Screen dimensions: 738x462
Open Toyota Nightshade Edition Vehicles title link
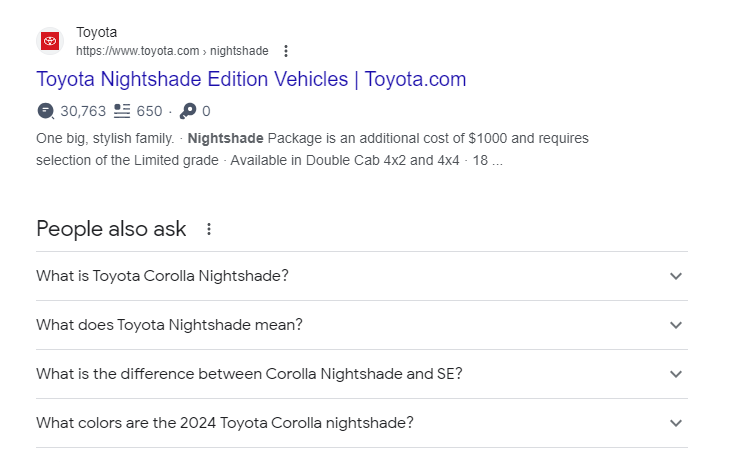pyautogui.click(x=251, y=79)
